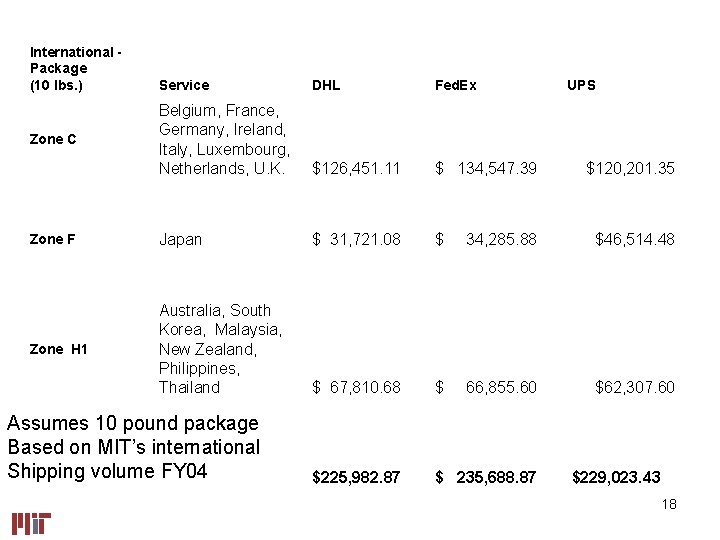Click the UPS total $229,023.43

616,478
